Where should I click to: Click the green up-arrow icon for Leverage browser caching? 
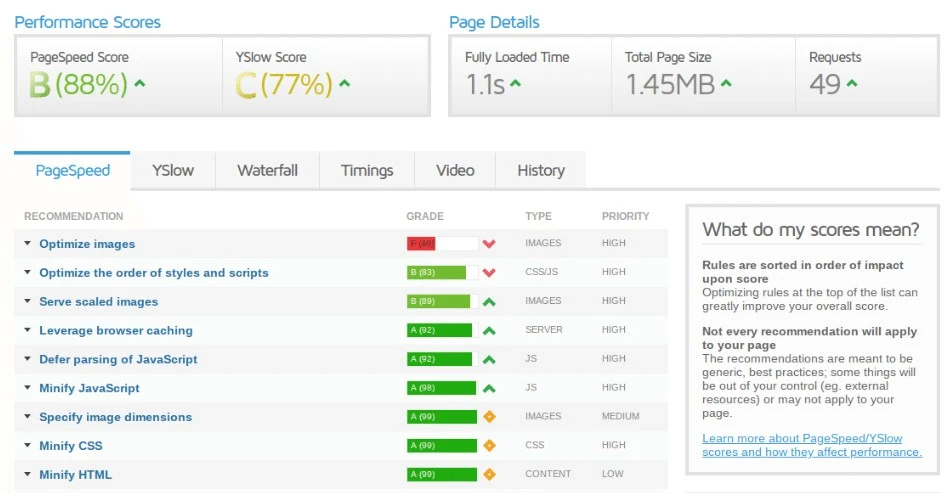click(489, 330)
